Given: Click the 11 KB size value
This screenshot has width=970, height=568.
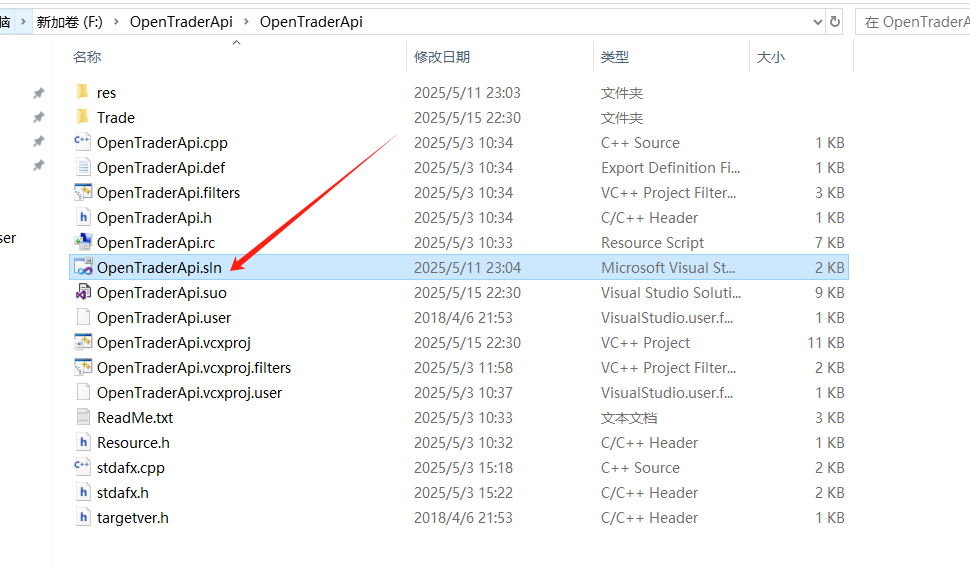Looking at the screenshot, I should [x=826, y=342].
